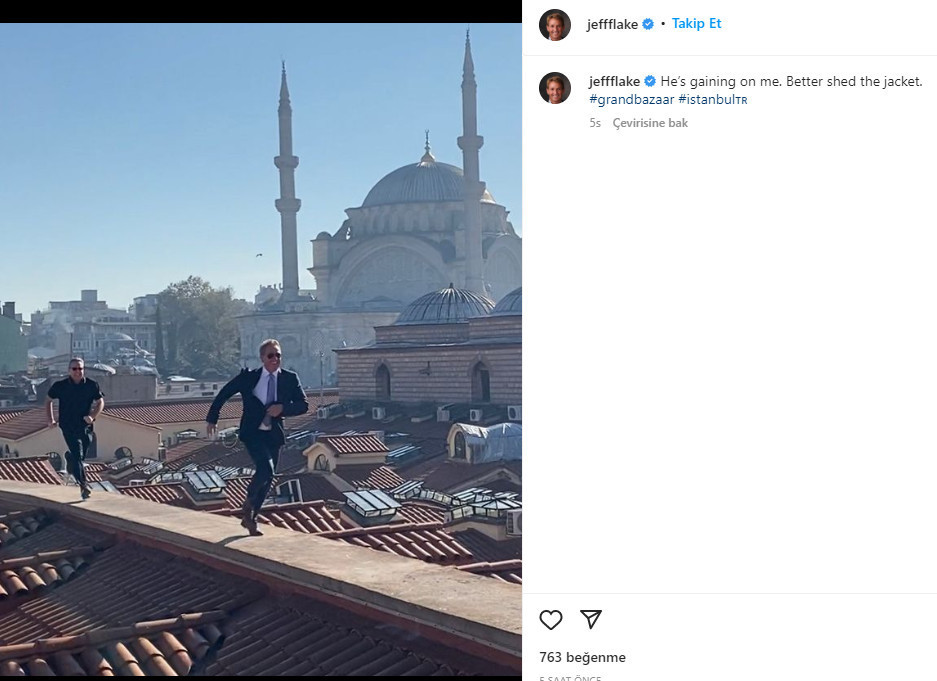Screen dimensions: 937x681
Task: Click the '5s' comment timestamp
Action: [x=595, y=123]
